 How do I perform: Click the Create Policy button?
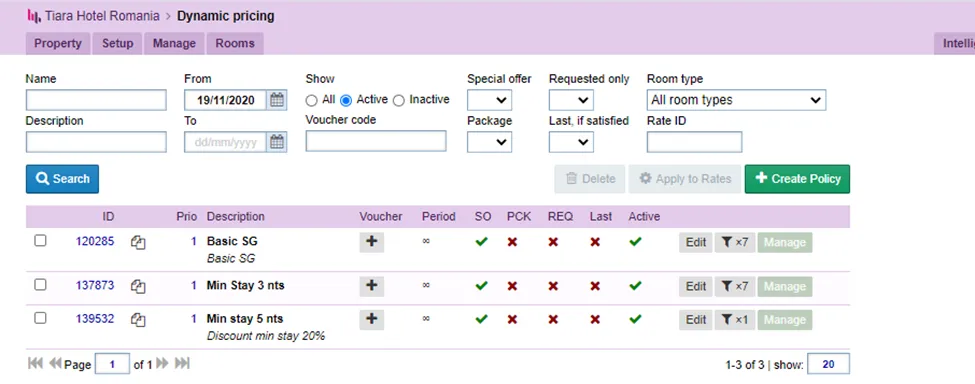tap(797, 179)
